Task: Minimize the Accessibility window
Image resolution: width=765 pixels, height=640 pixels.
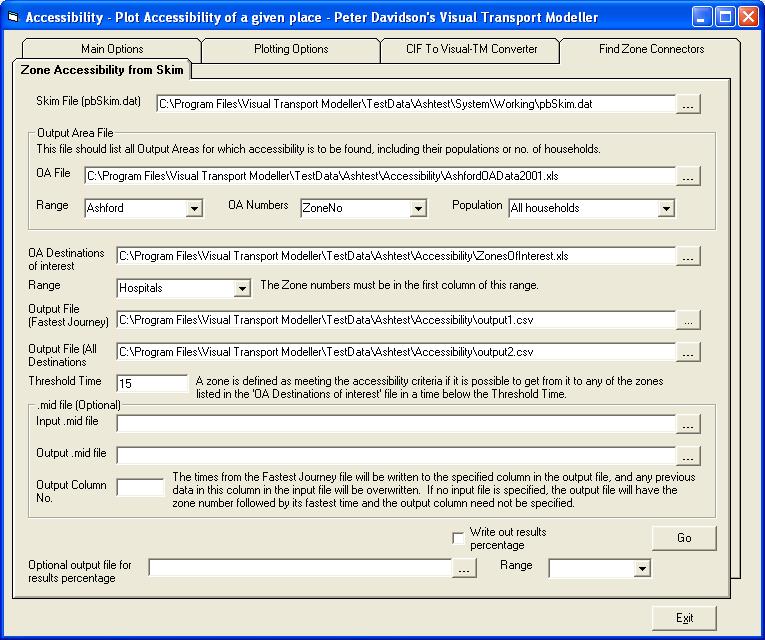Action: click(702, 18)
